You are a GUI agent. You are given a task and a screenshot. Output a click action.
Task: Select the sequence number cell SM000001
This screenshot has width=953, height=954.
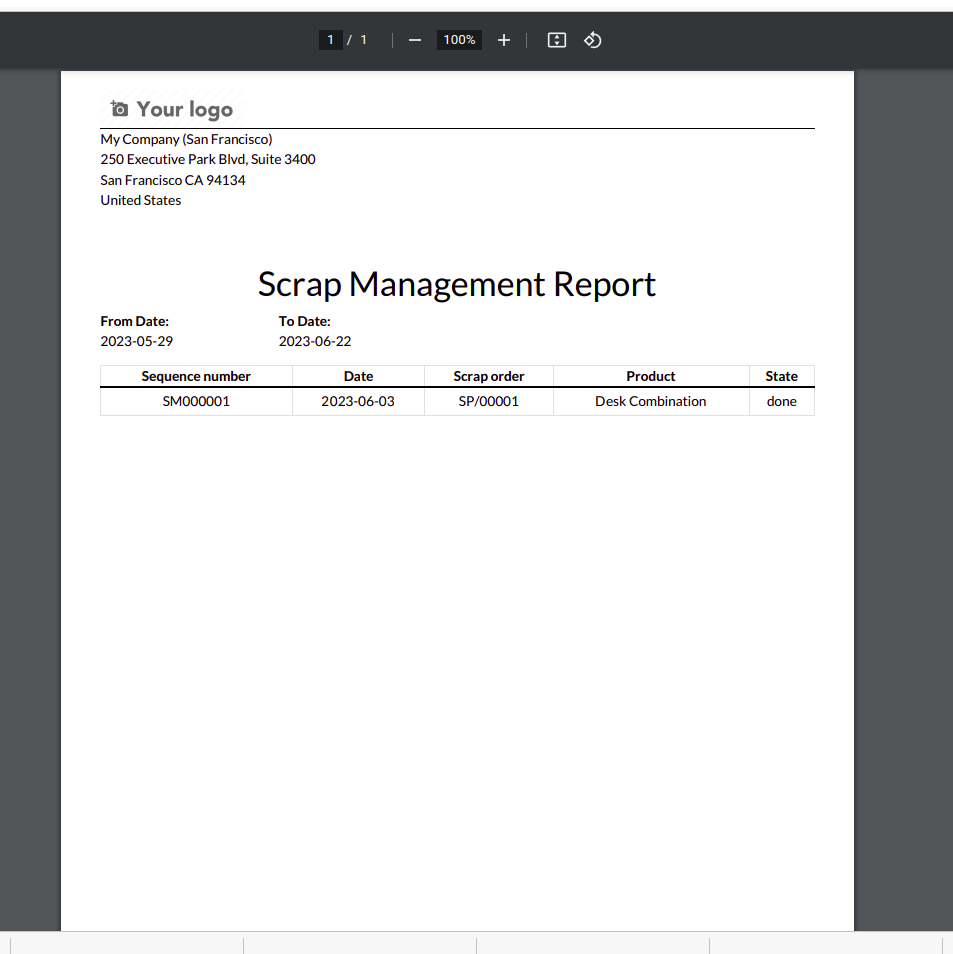(196, 402)
